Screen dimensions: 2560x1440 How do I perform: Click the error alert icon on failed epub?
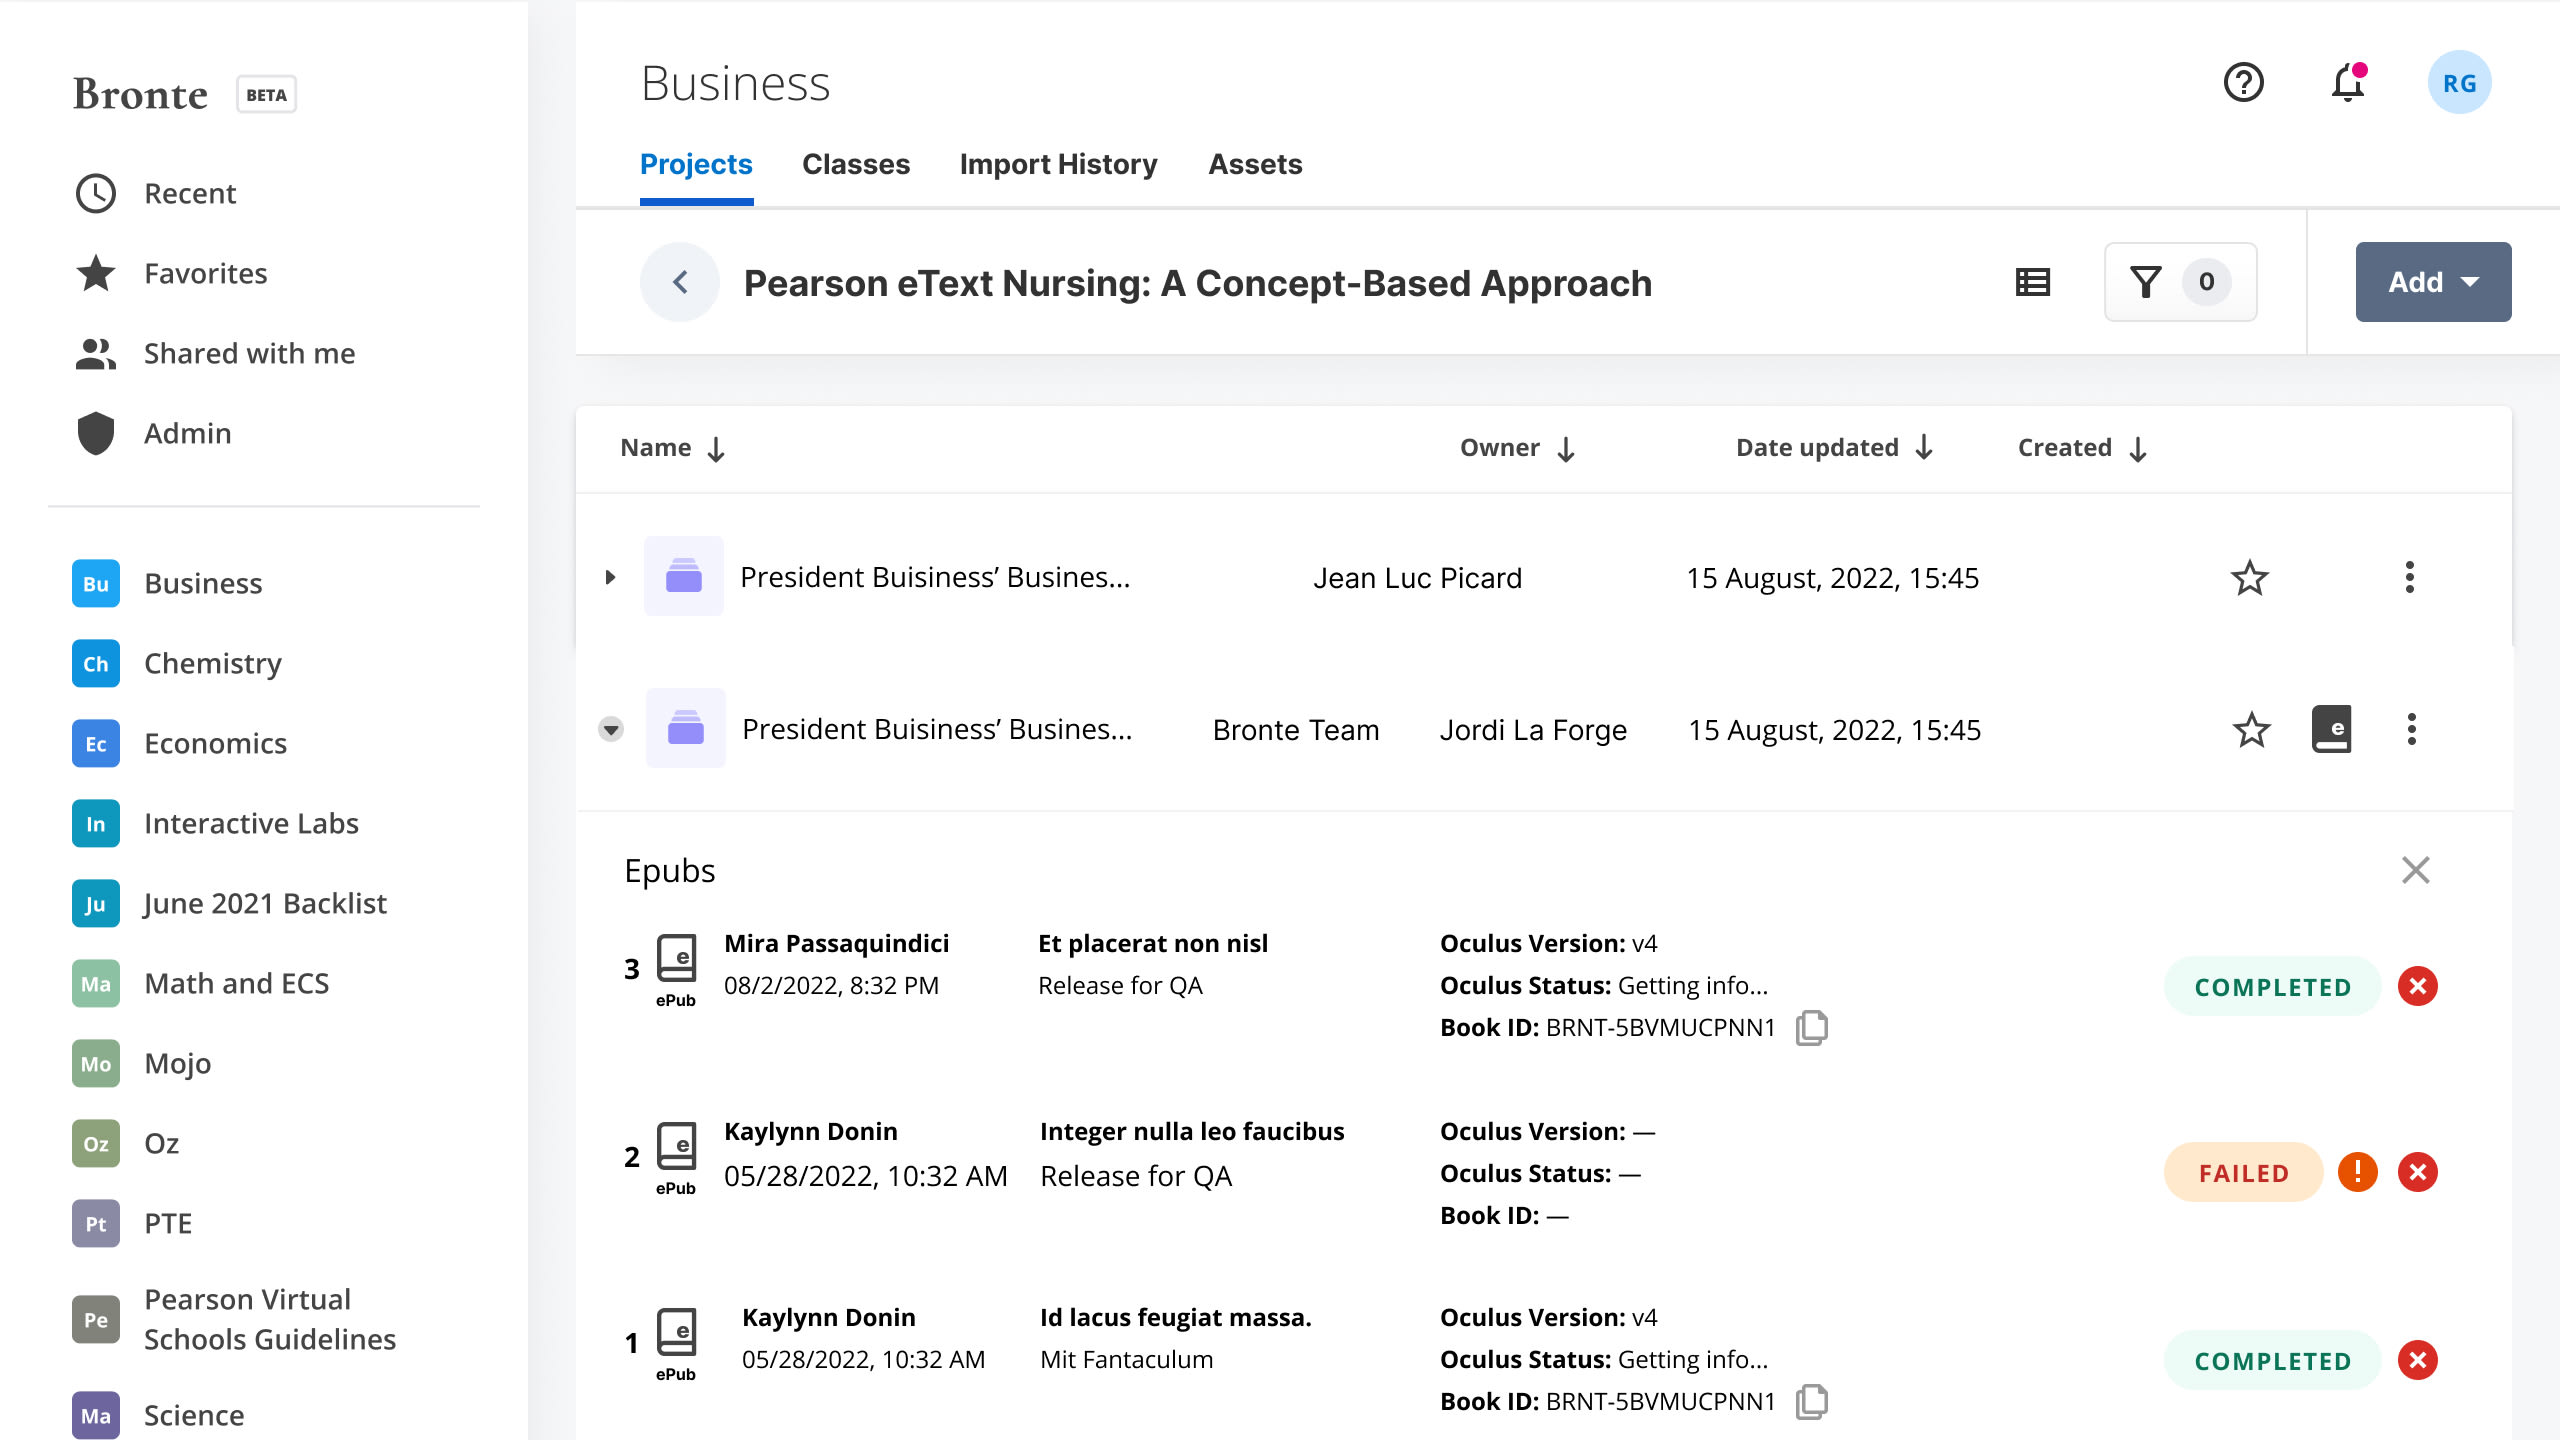(2357, 1171)
